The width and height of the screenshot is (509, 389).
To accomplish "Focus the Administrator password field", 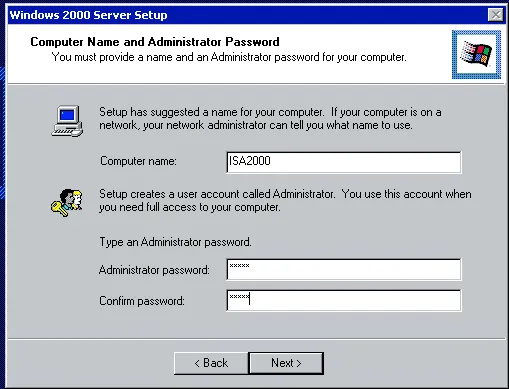I will [x=344, y=269].
